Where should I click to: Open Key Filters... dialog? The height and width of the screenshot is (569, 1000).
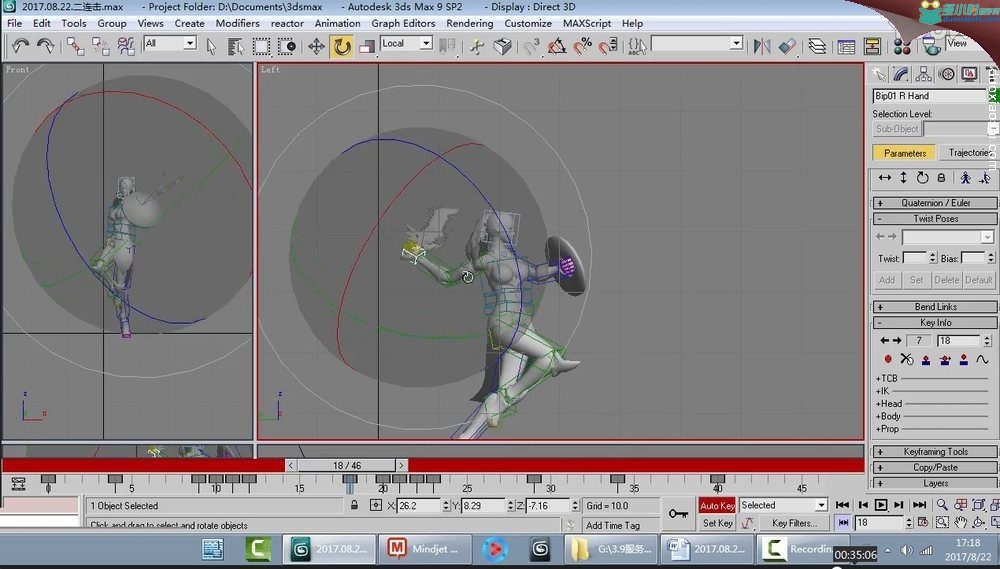pos(794,523)
